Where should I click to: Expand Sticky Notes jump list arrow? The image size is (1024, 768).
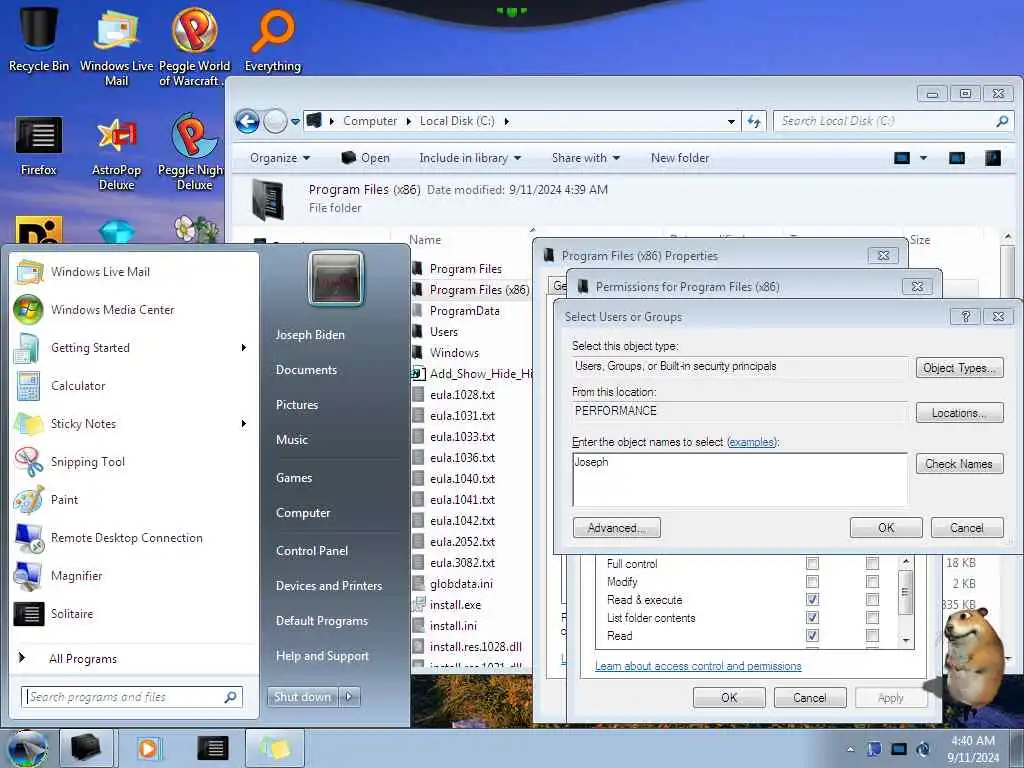tap(244, 423)
